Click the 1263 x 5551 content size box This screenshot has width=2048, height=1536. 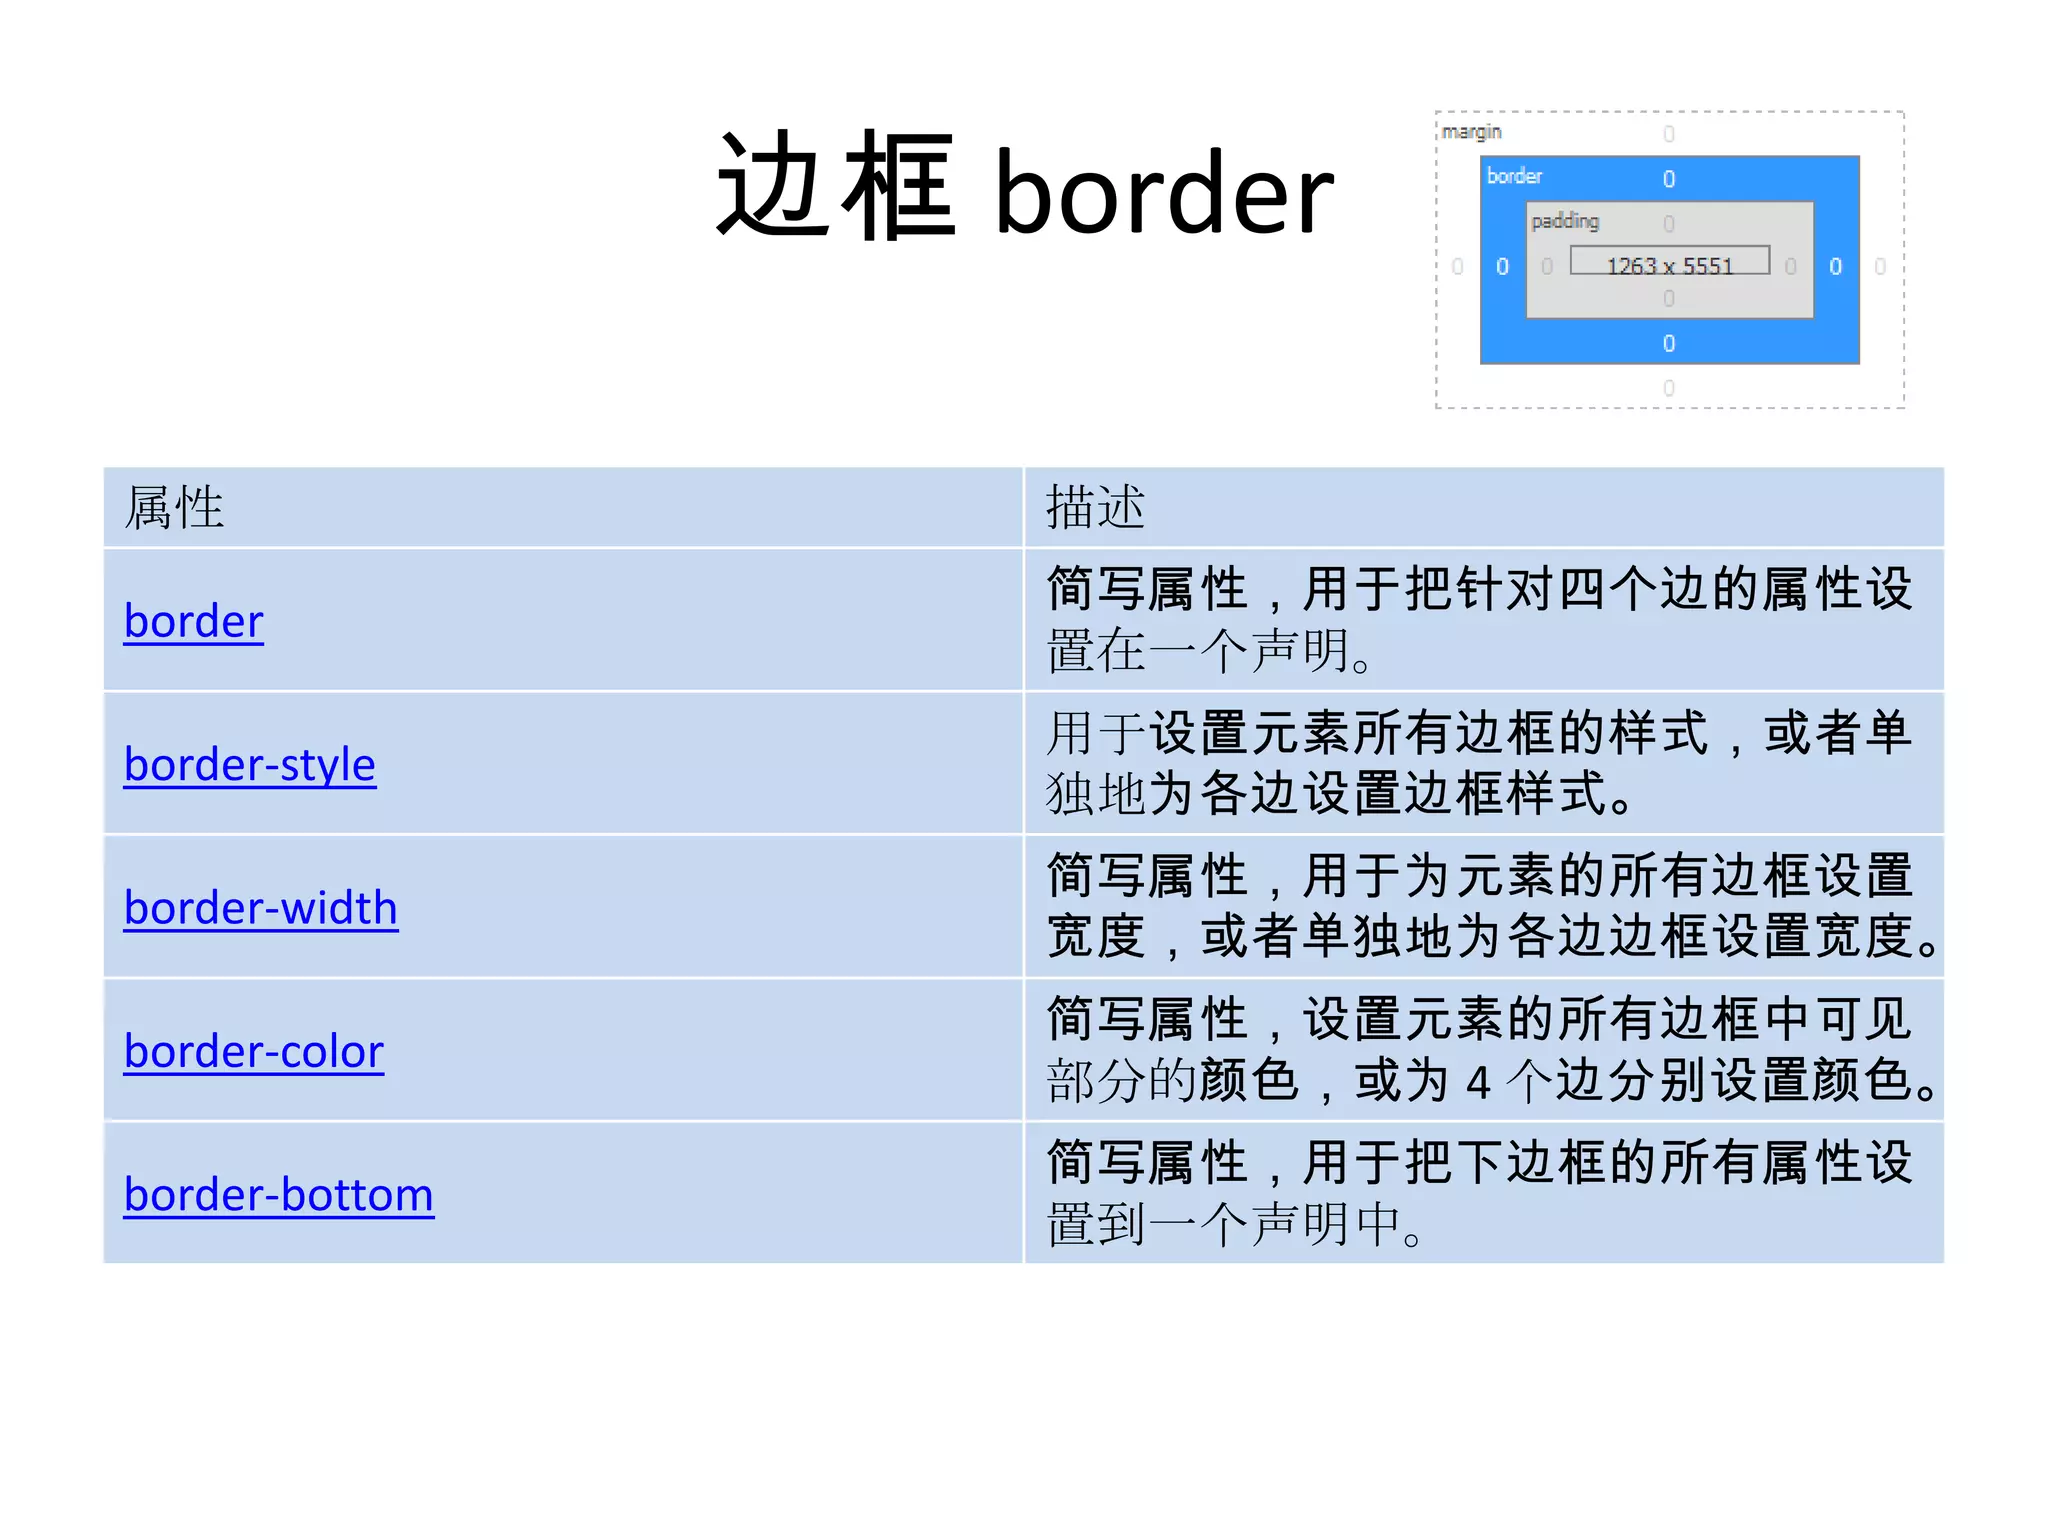(x=1669, y=261)
